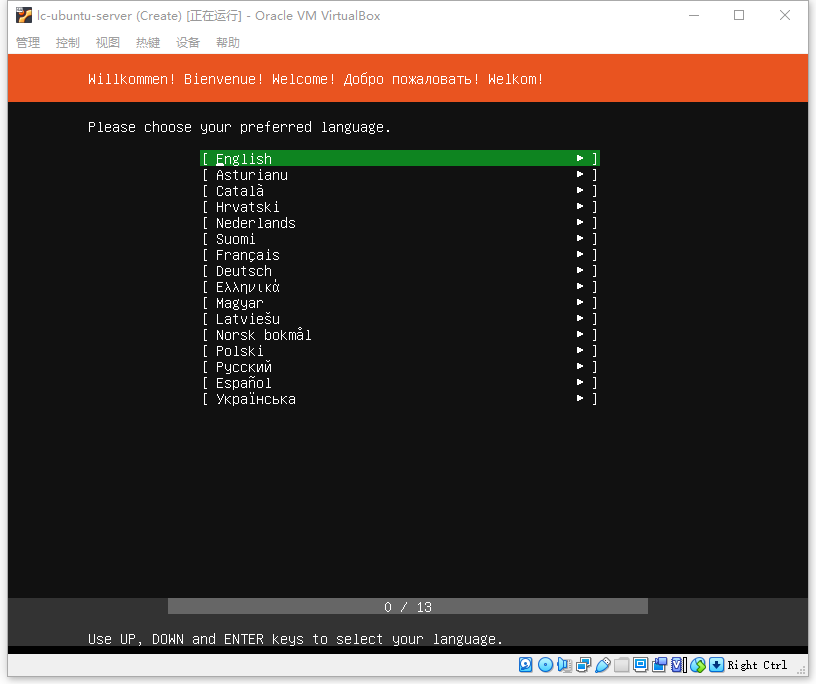Click the USB devices status icon

coord(603,665)
